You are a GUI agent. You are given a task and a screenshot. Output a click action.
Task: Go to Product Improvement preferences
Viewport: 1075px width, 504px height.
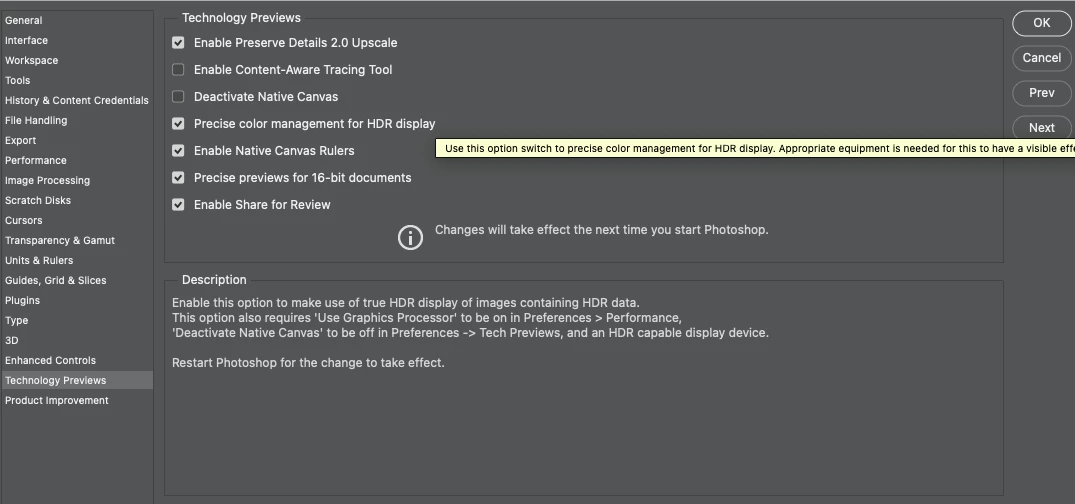[57, 400]
